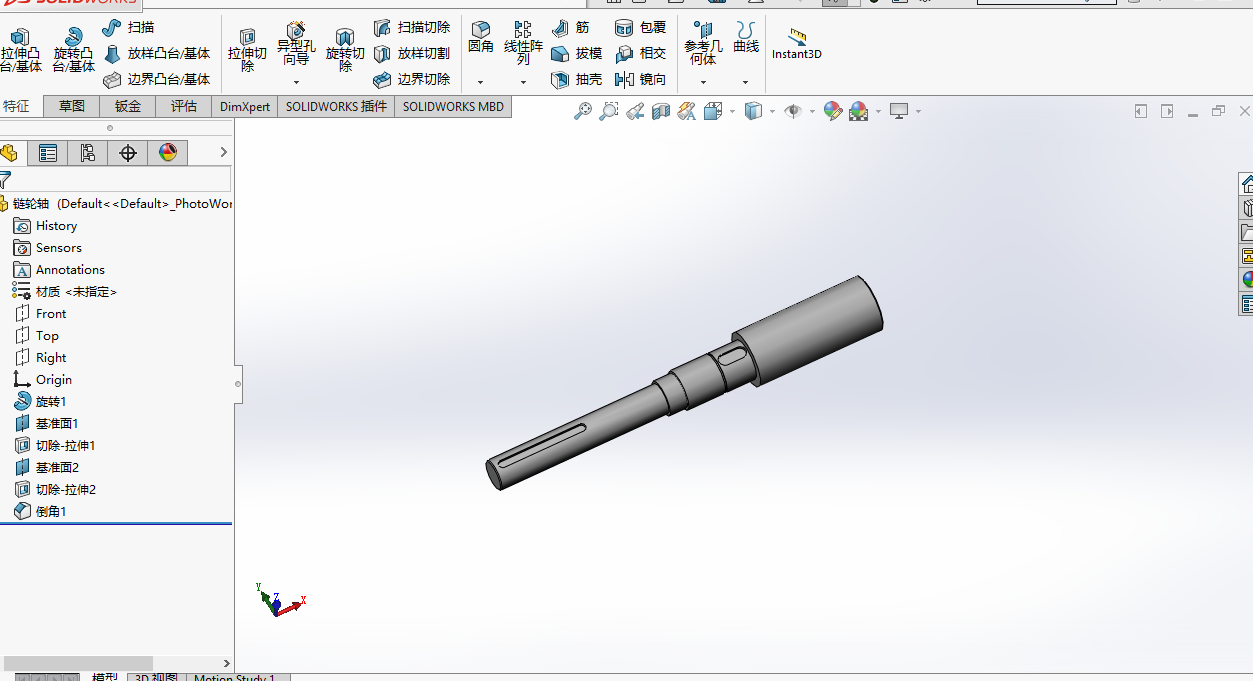Expand the 曲线 curves dropdown arrow
The height and width of the screenshot is (681, 1253).
point(746,82)
